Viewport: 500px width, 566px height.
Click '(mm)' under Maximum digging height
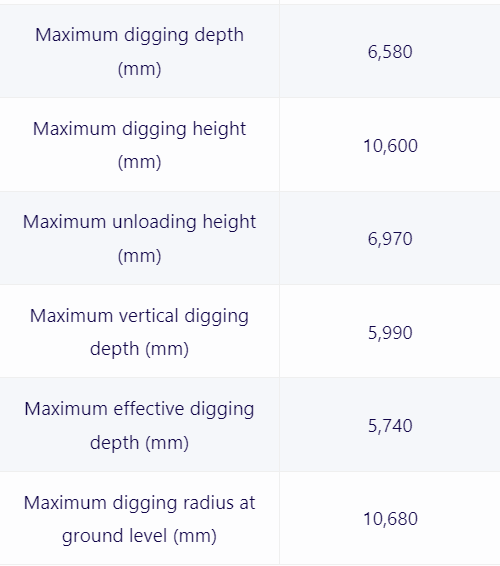click(139, 162)
